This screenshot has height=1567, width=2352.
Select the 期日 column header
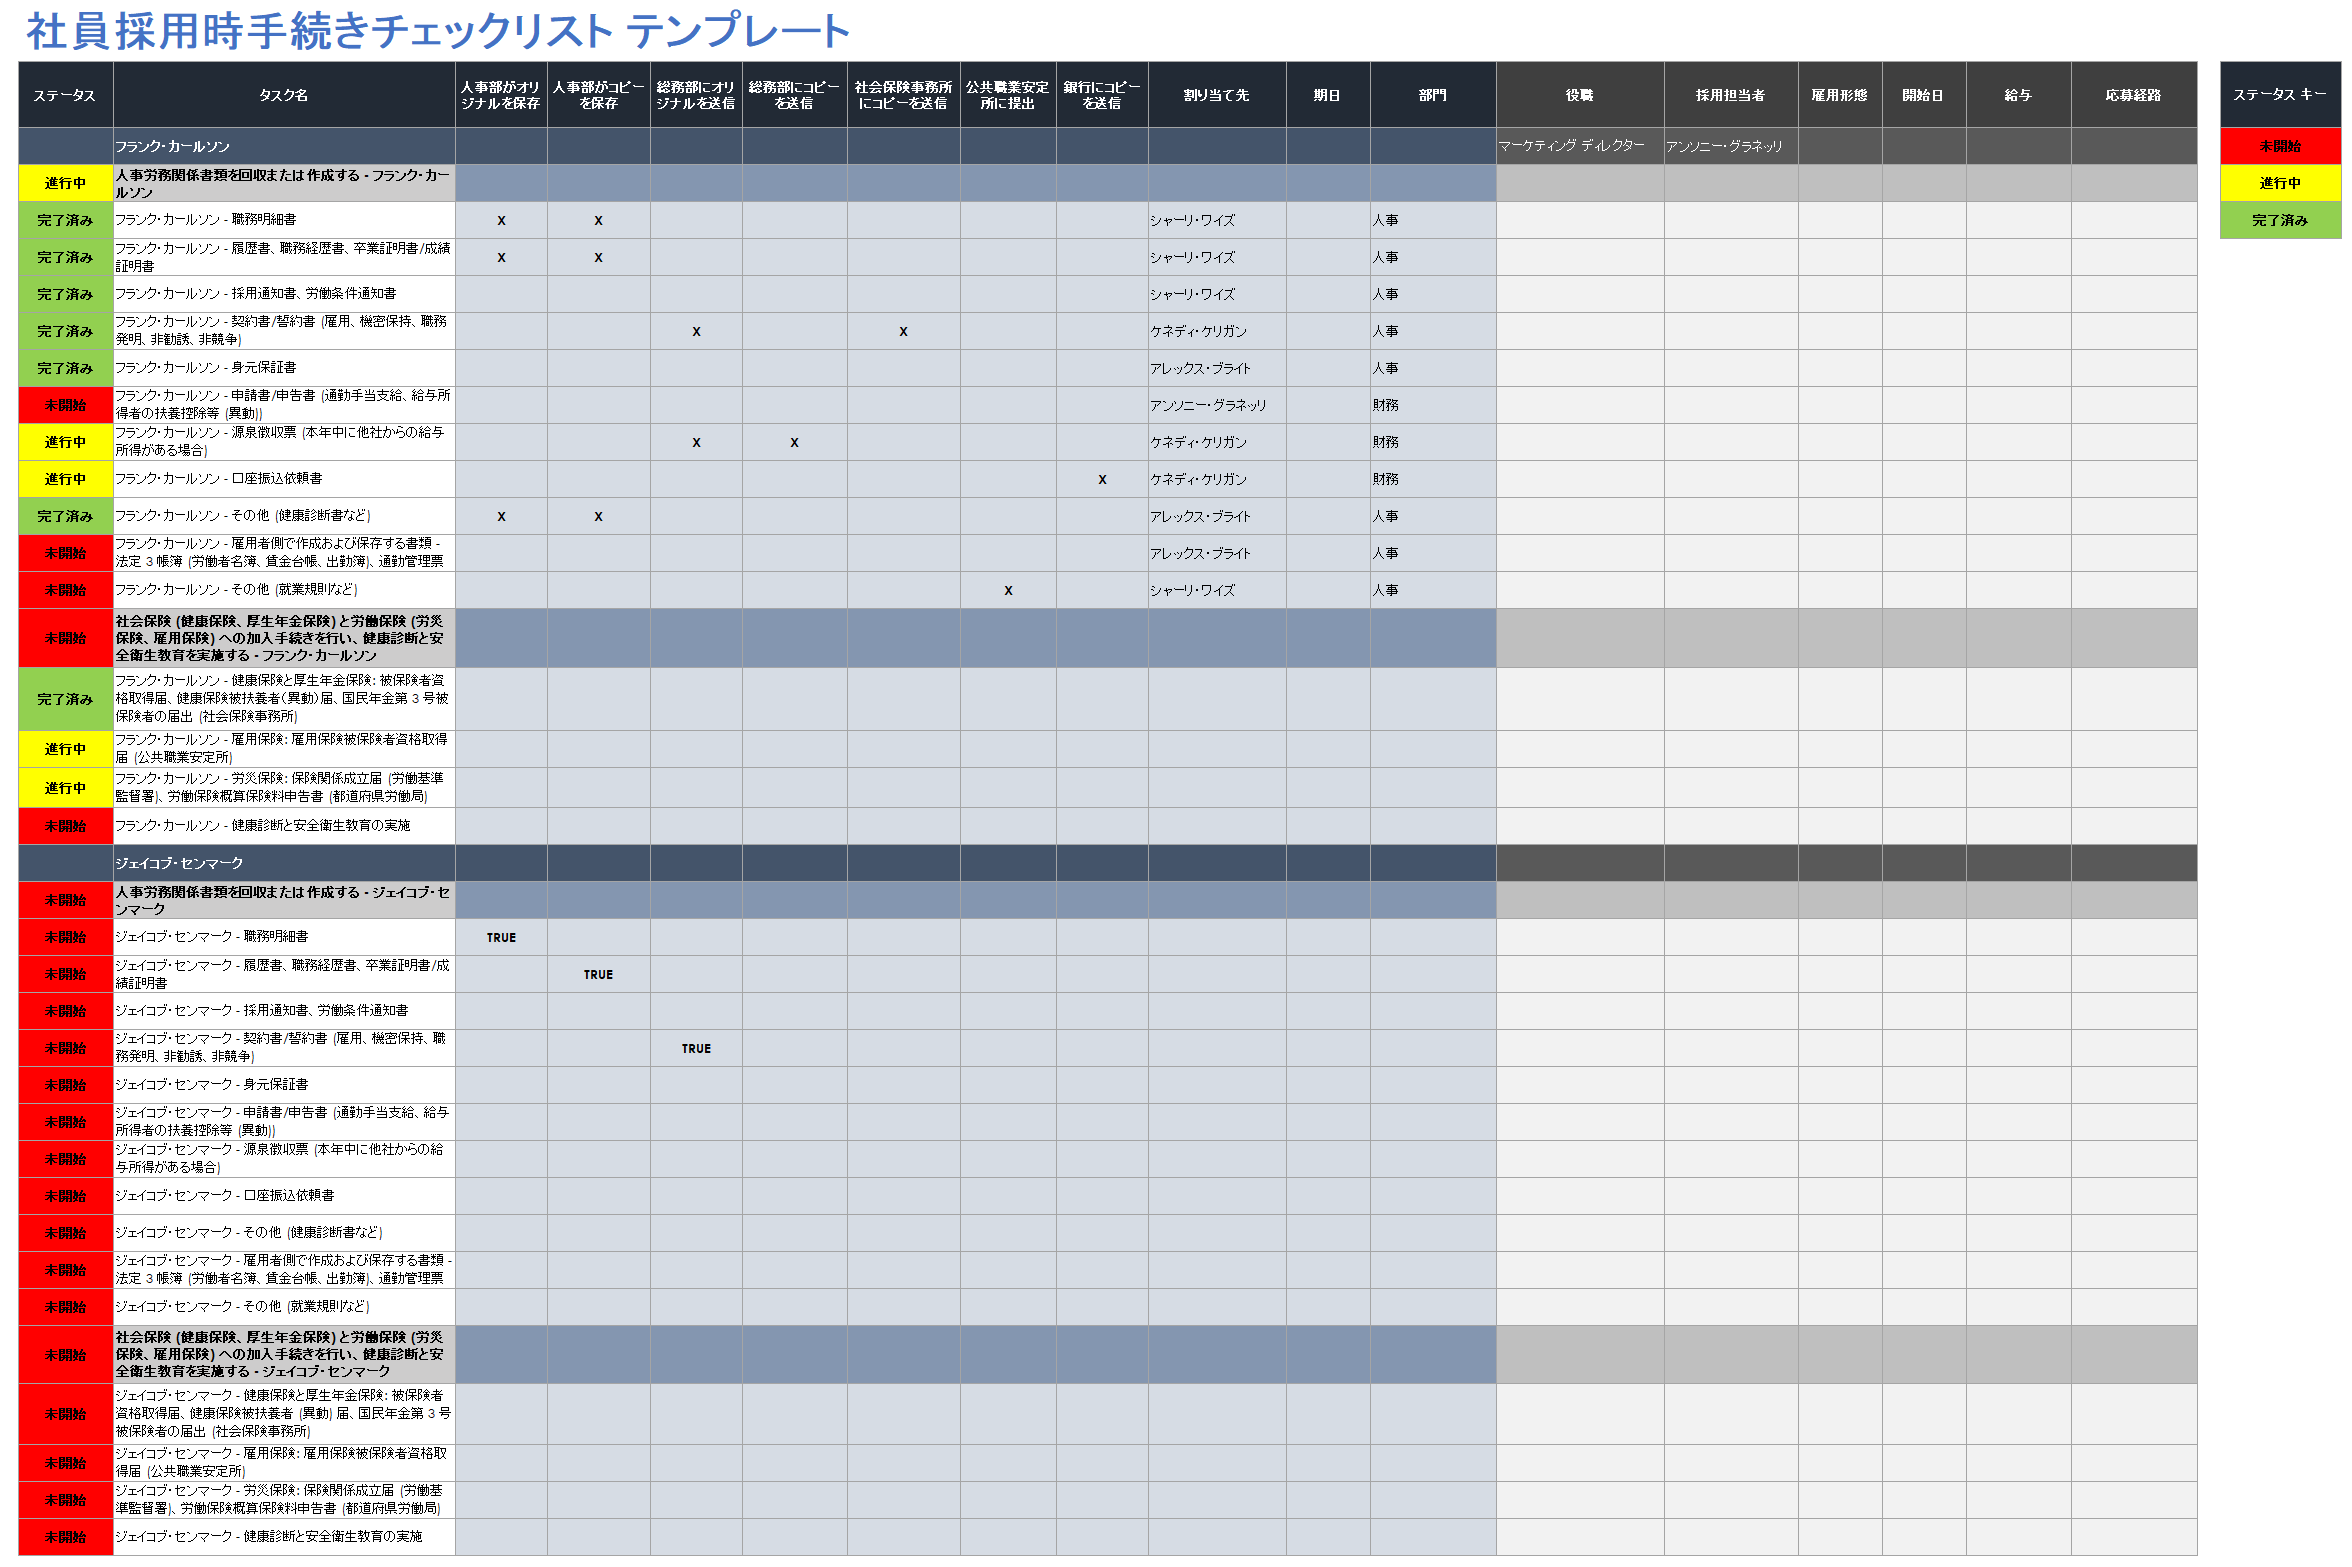coord(1328,95)
